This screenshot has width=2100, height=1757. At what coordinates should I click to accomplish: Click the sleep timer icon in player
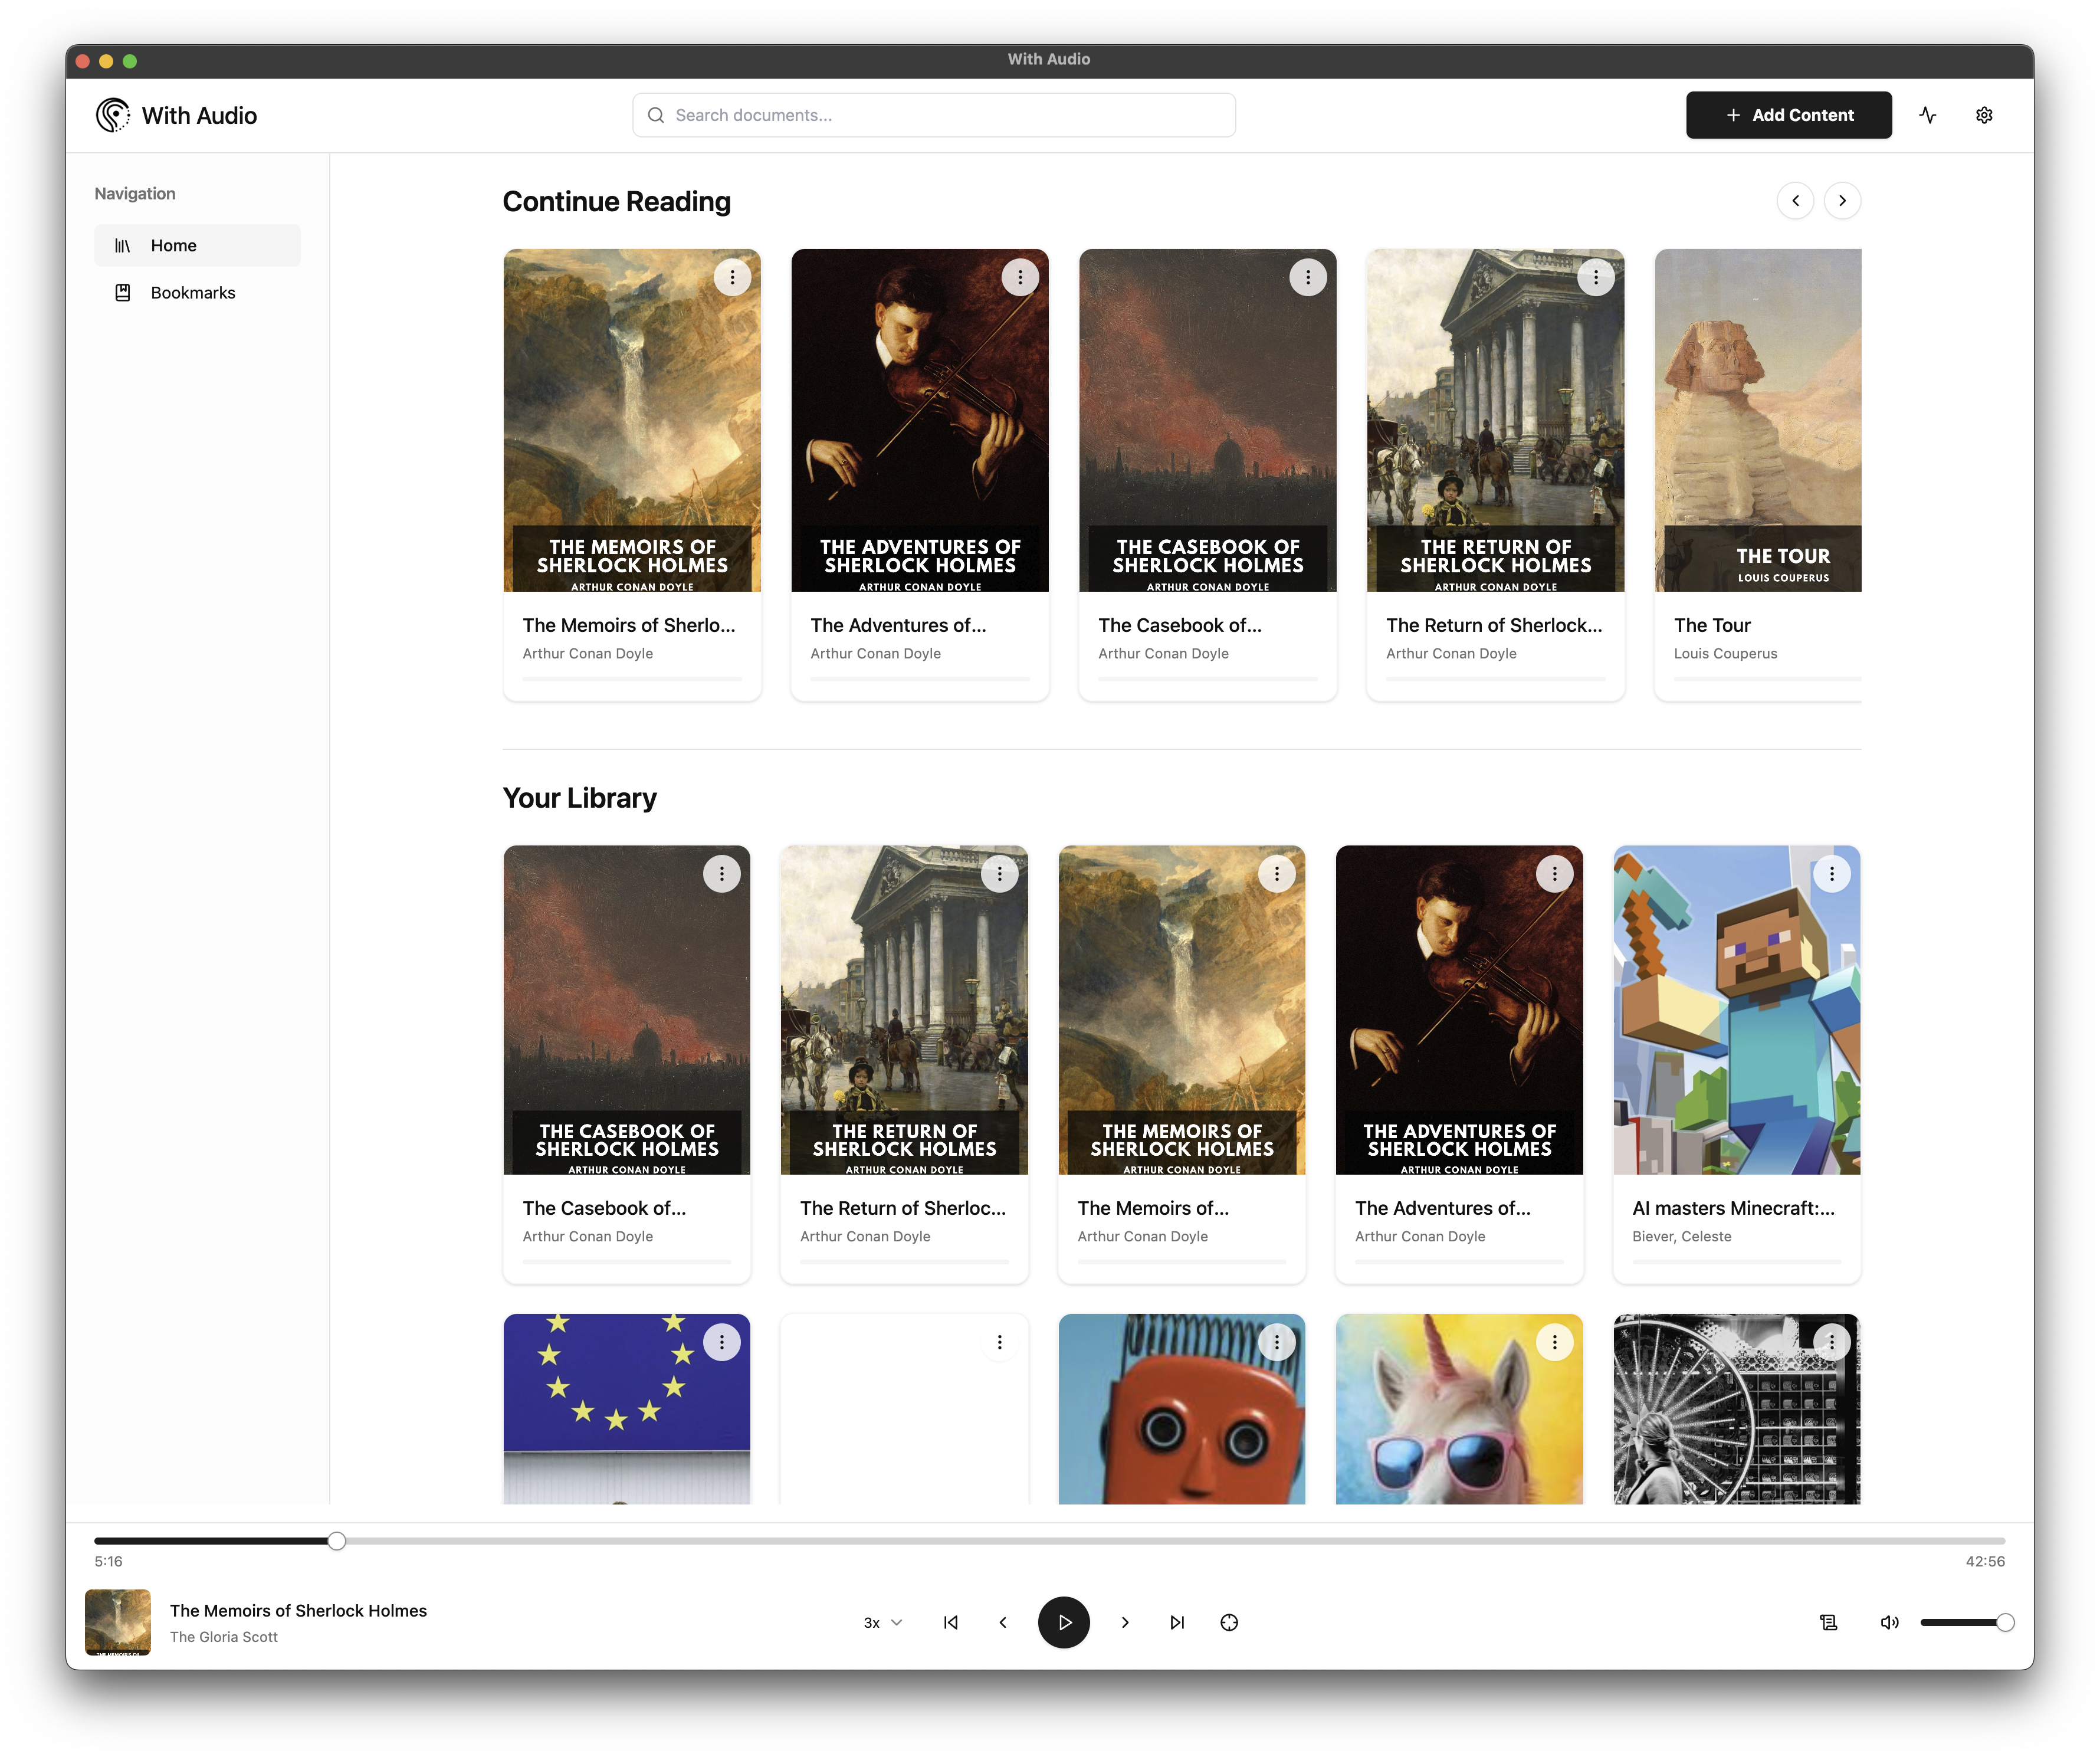click(1229, 1622)
